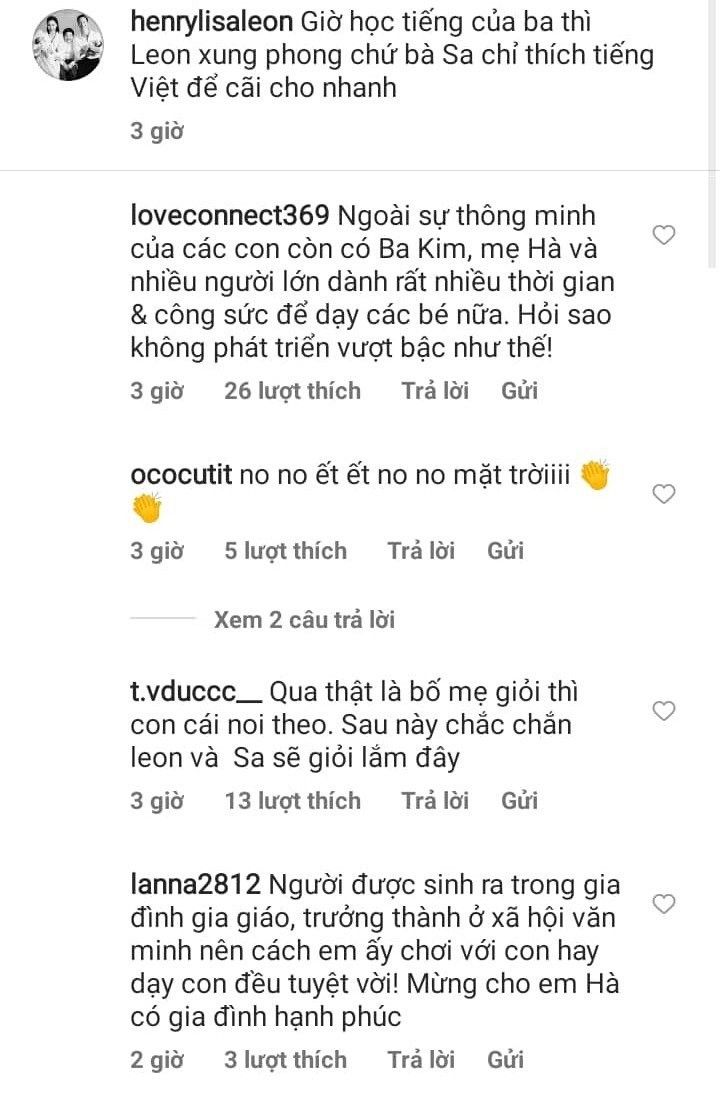Tap heart next to lanna2812's comment
720x1096 pixels.
pyautogui.click(x=664, y=904)
